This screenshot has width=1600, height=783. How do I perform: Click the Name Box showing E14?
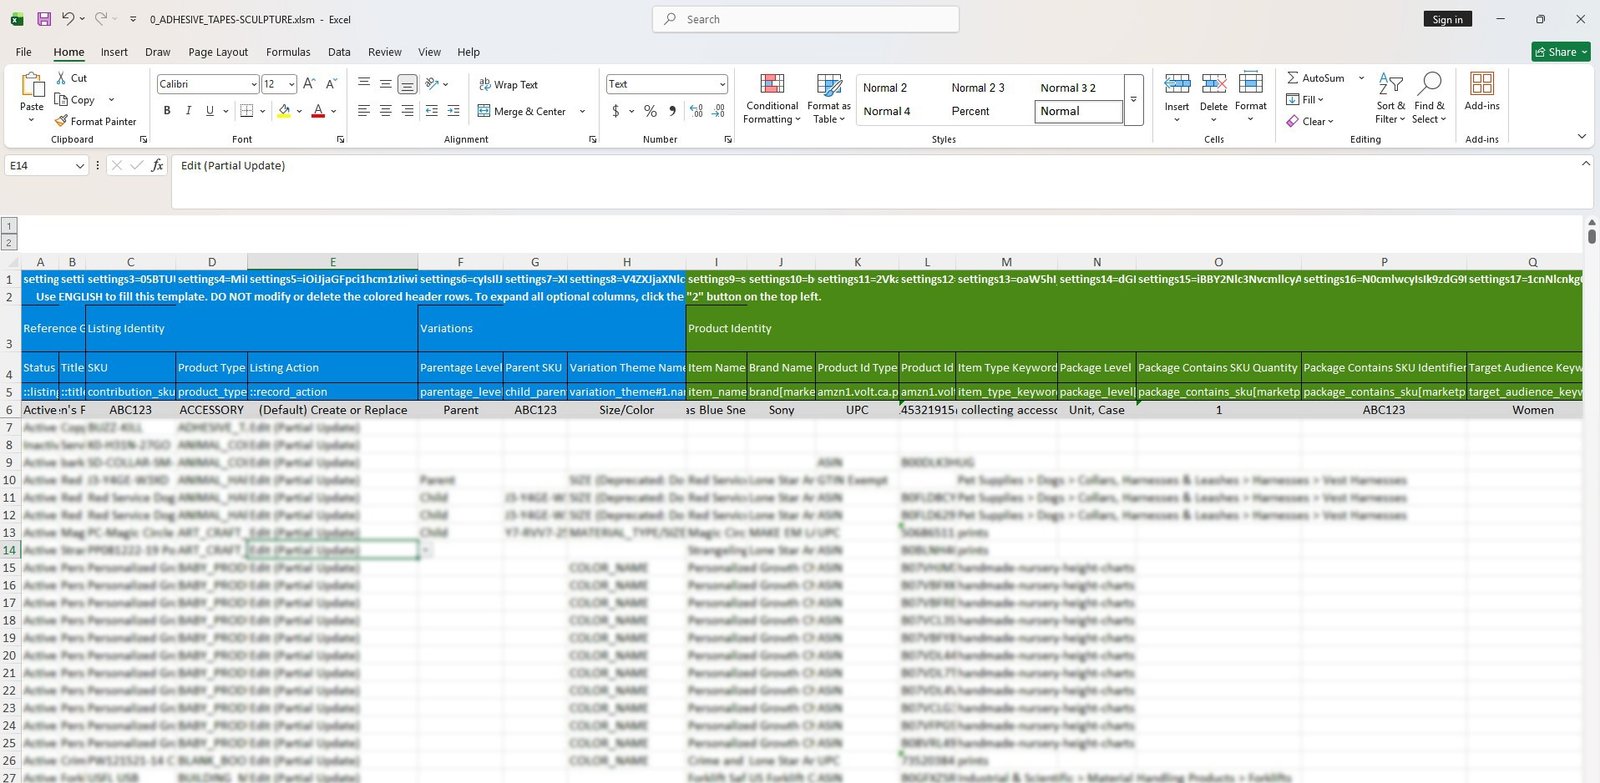click(x=40, y=166)
